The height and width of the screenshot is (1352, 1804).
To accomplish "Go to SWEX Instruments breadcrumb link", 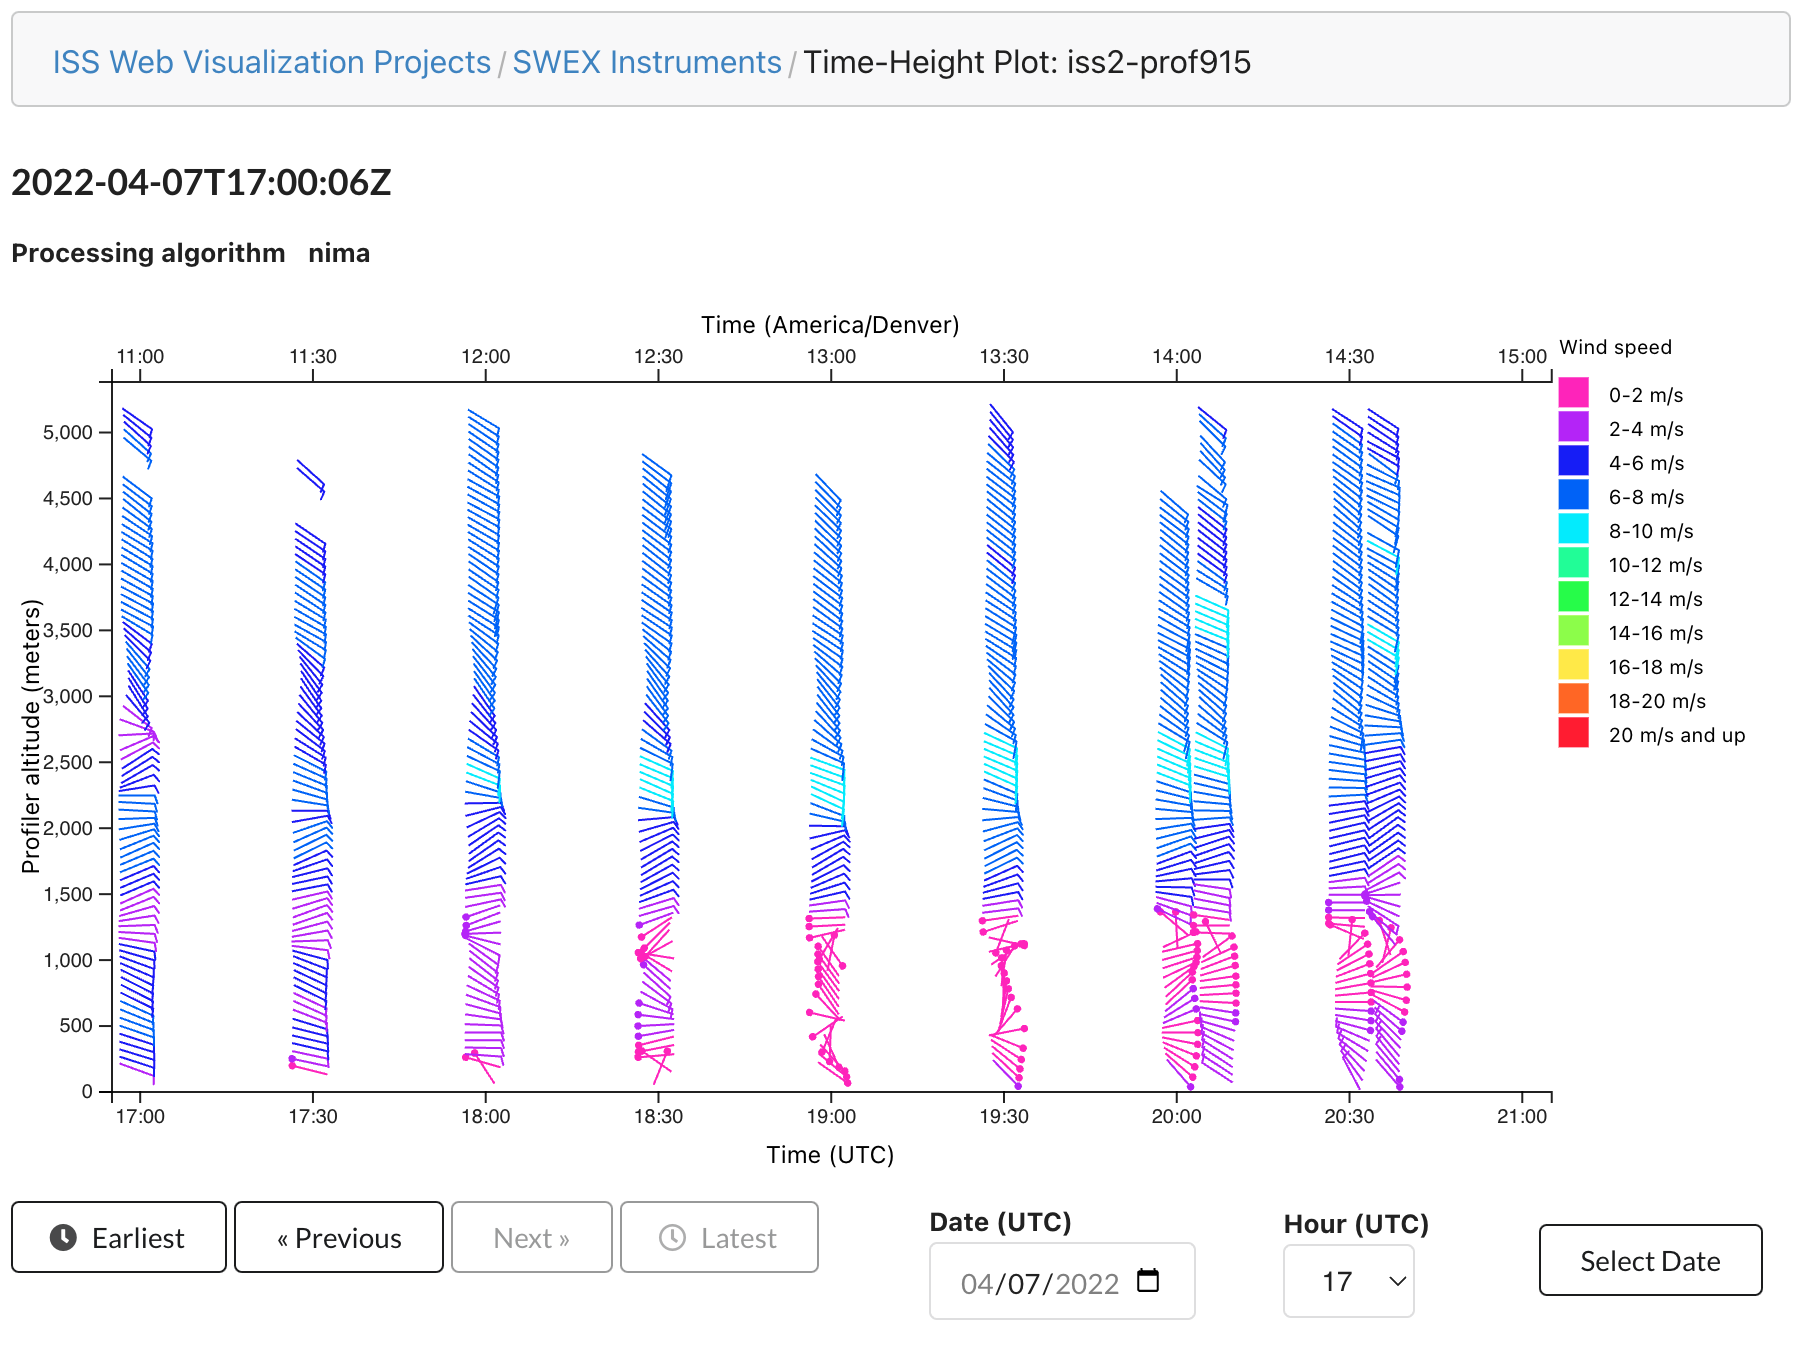I will coord(646,62).
